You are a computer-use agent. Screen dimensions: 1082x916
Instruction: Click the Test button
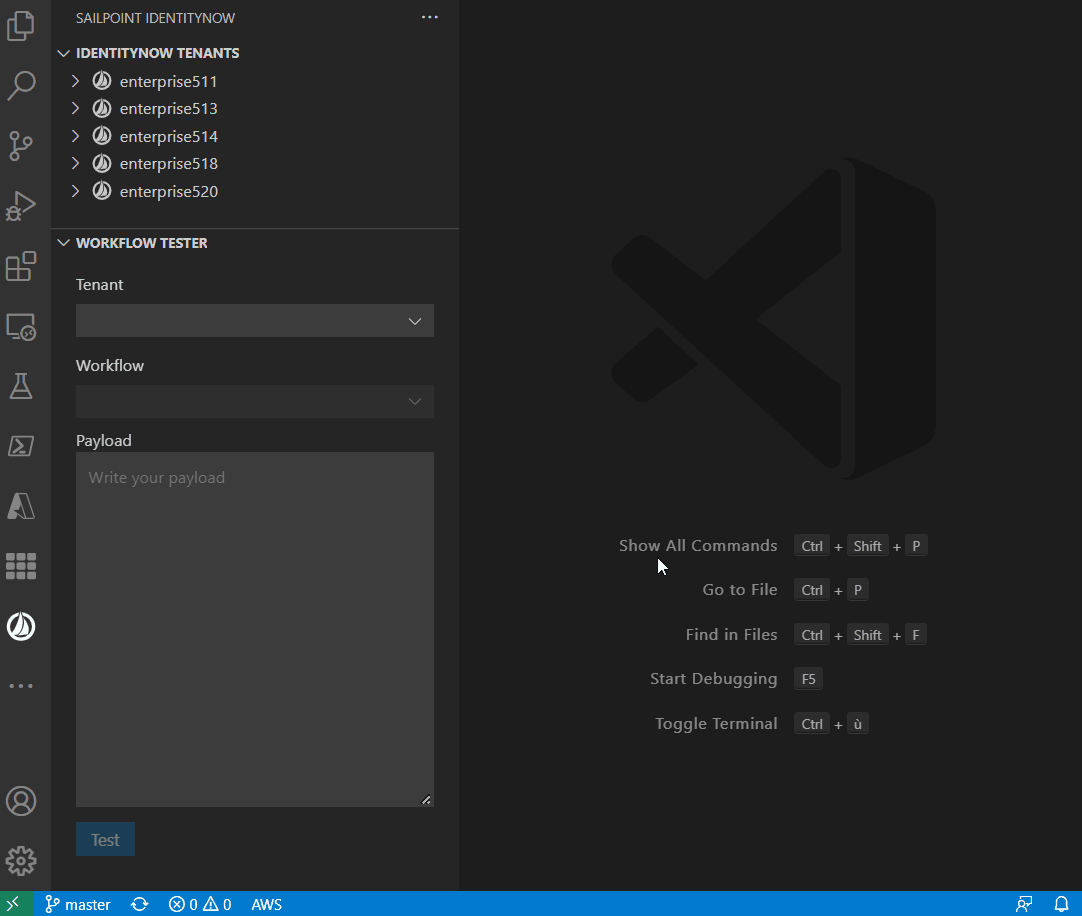tap(106, 839)
